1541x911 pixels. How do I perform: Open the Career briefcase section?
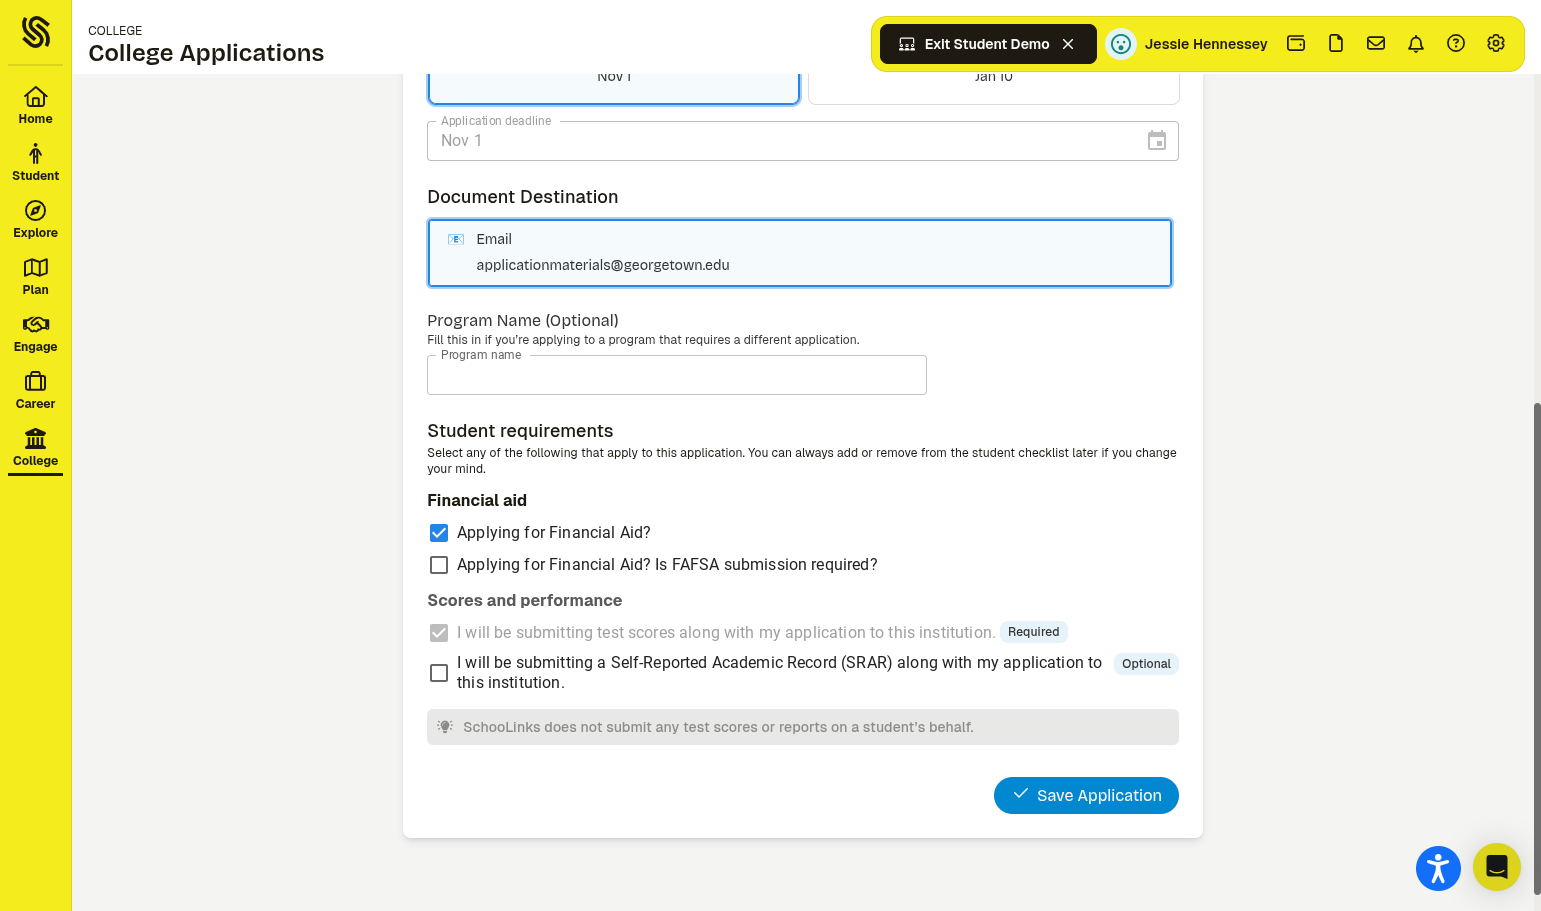[35, 390]
